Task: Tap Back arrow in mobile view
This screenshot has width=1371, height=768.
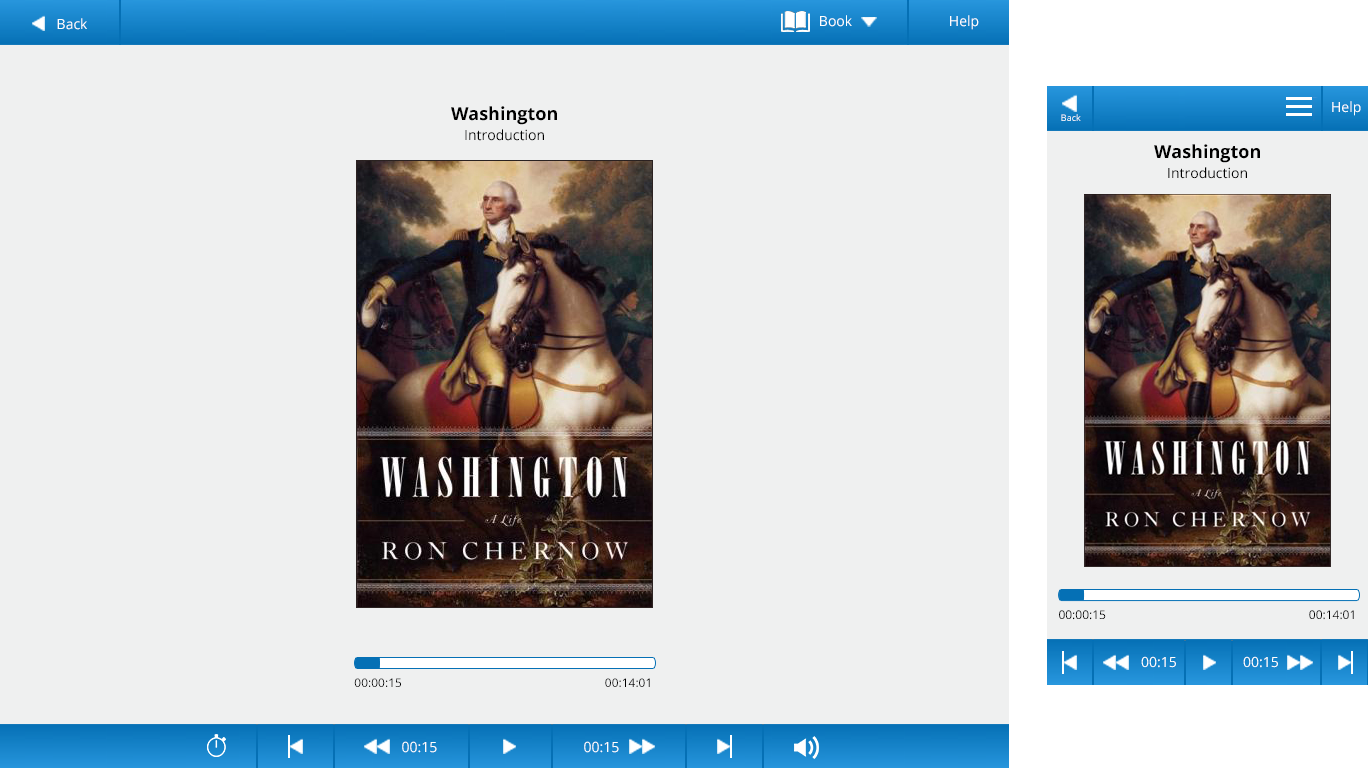Action: point(1070,107)
